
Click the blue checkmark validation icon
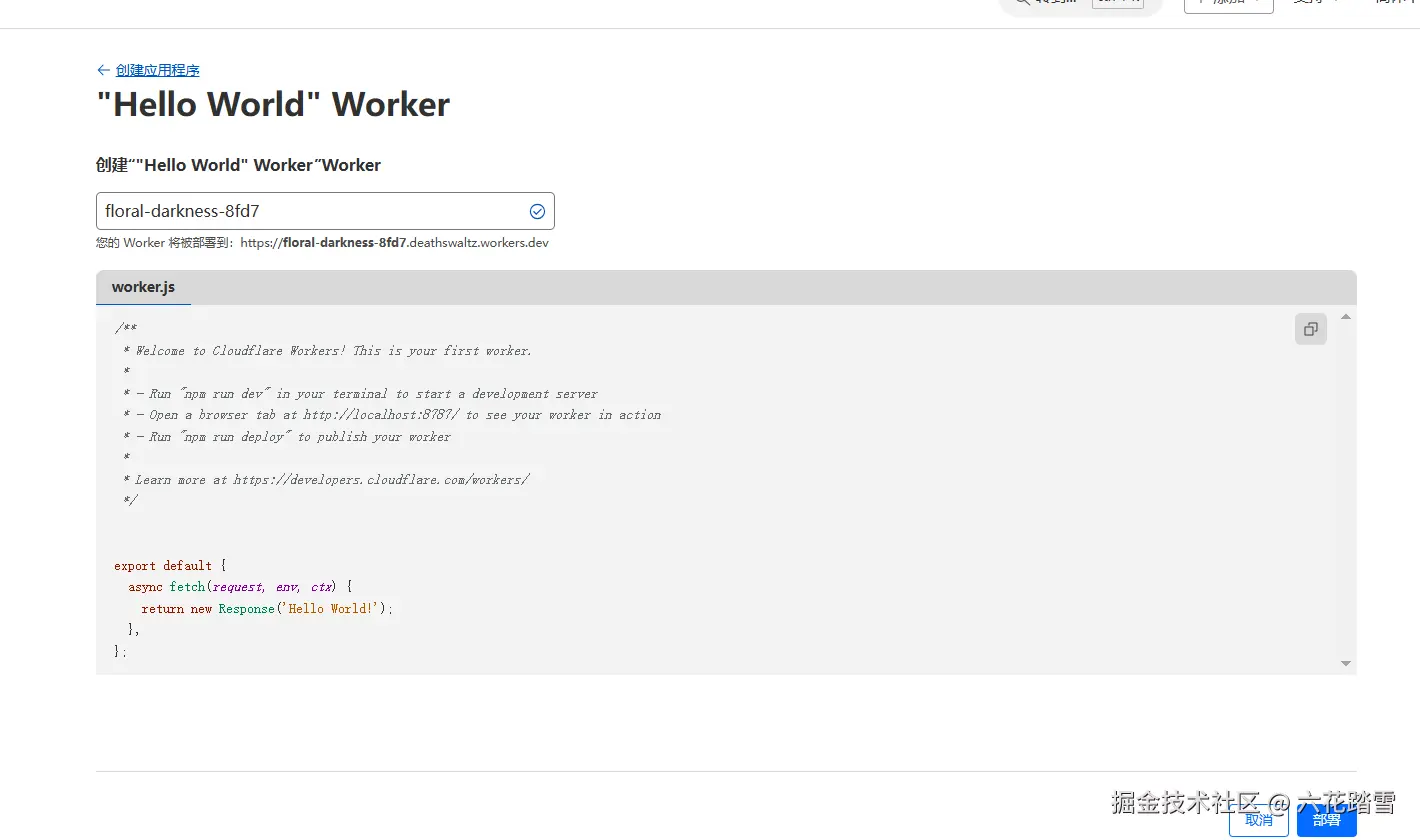537,211
